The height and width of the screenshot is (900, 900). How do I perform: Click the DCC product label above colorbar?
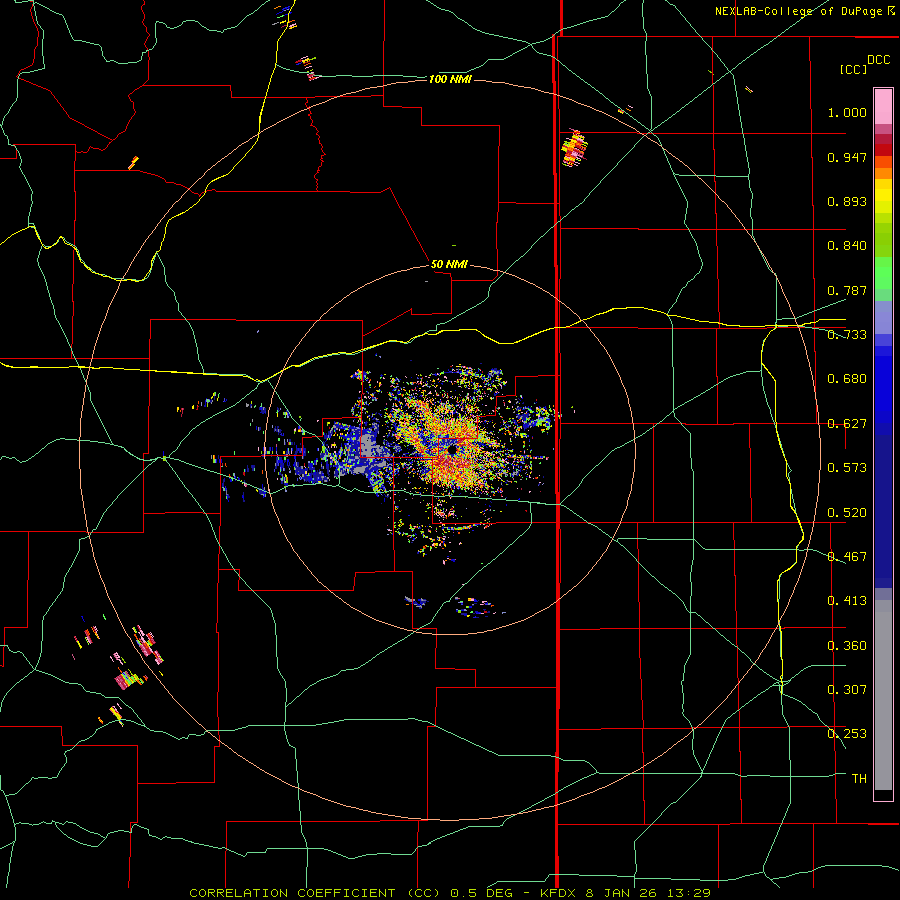point(878,60)
